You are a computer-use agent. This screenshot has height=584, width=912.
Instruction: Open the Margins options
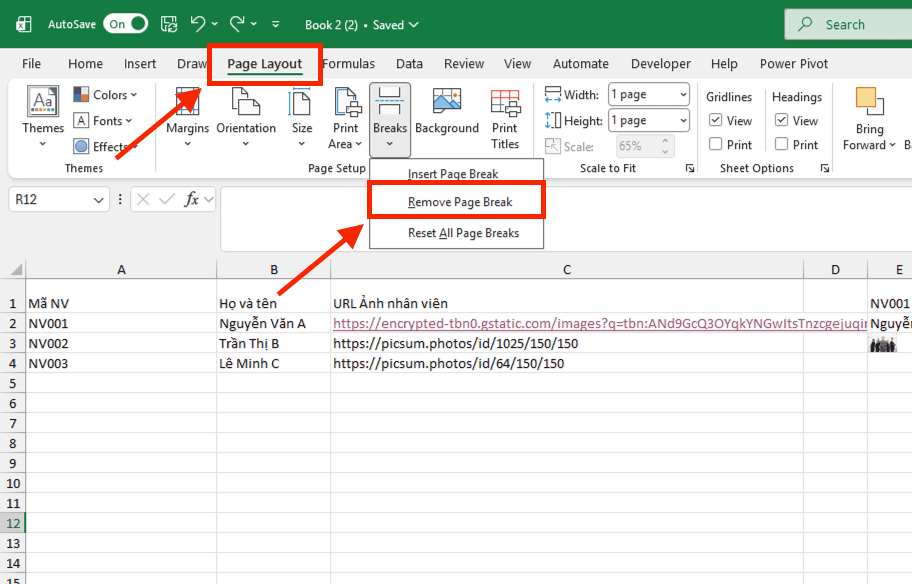(x=187, y=117)
